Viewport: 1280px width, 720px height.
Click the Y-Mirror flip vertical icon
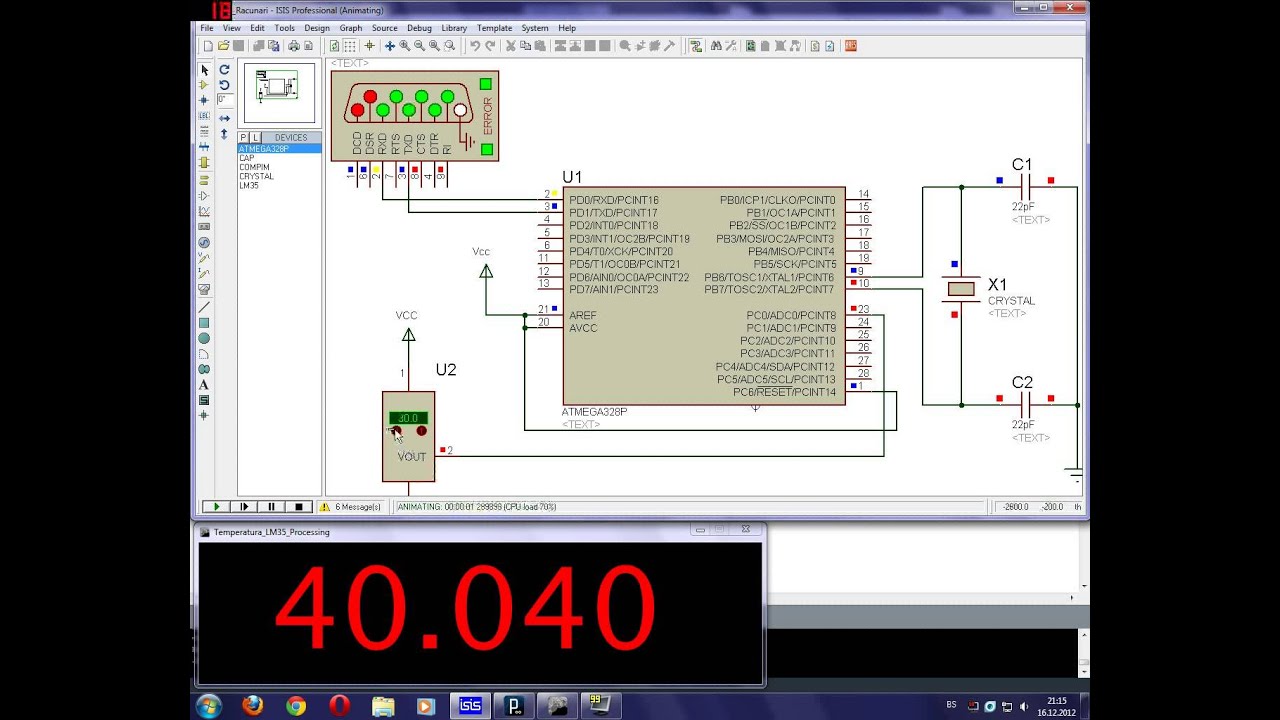coord(224,133)
